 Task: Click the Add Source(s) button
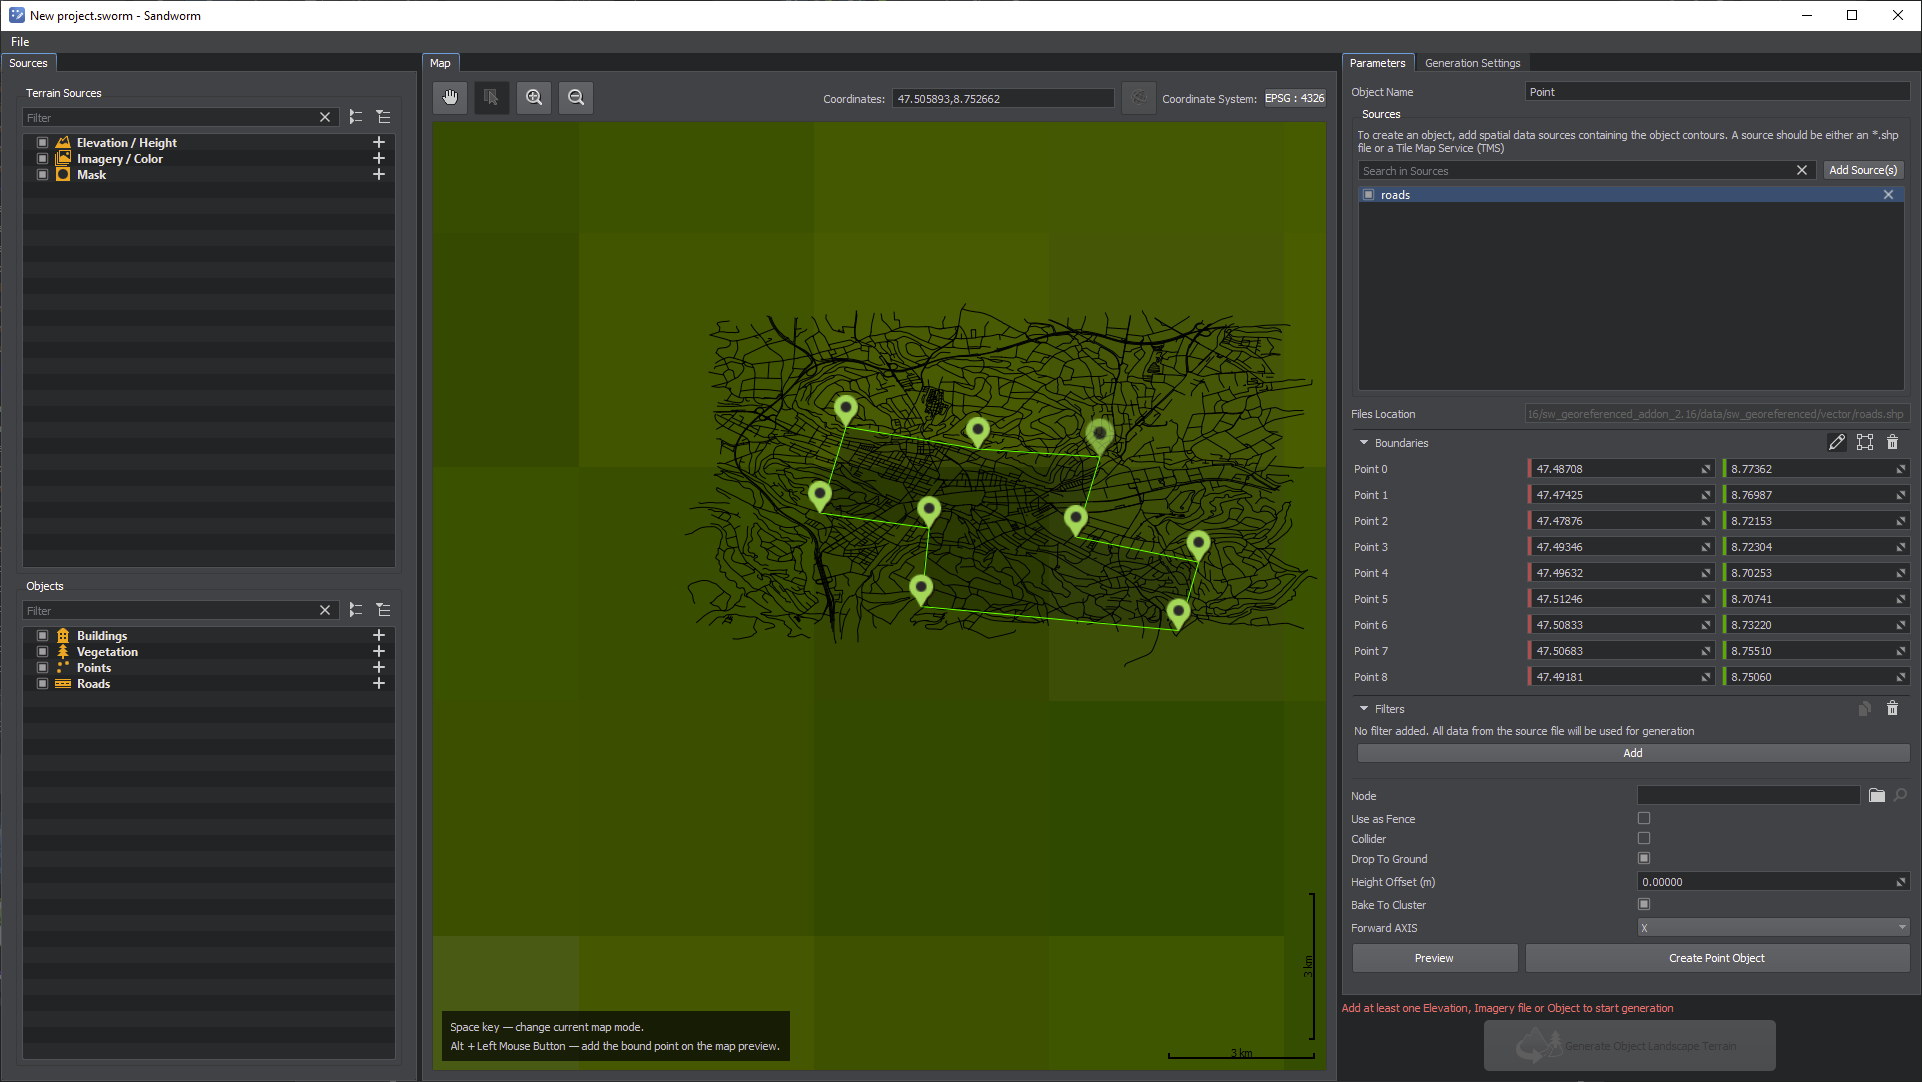[x=1862, y=170]
